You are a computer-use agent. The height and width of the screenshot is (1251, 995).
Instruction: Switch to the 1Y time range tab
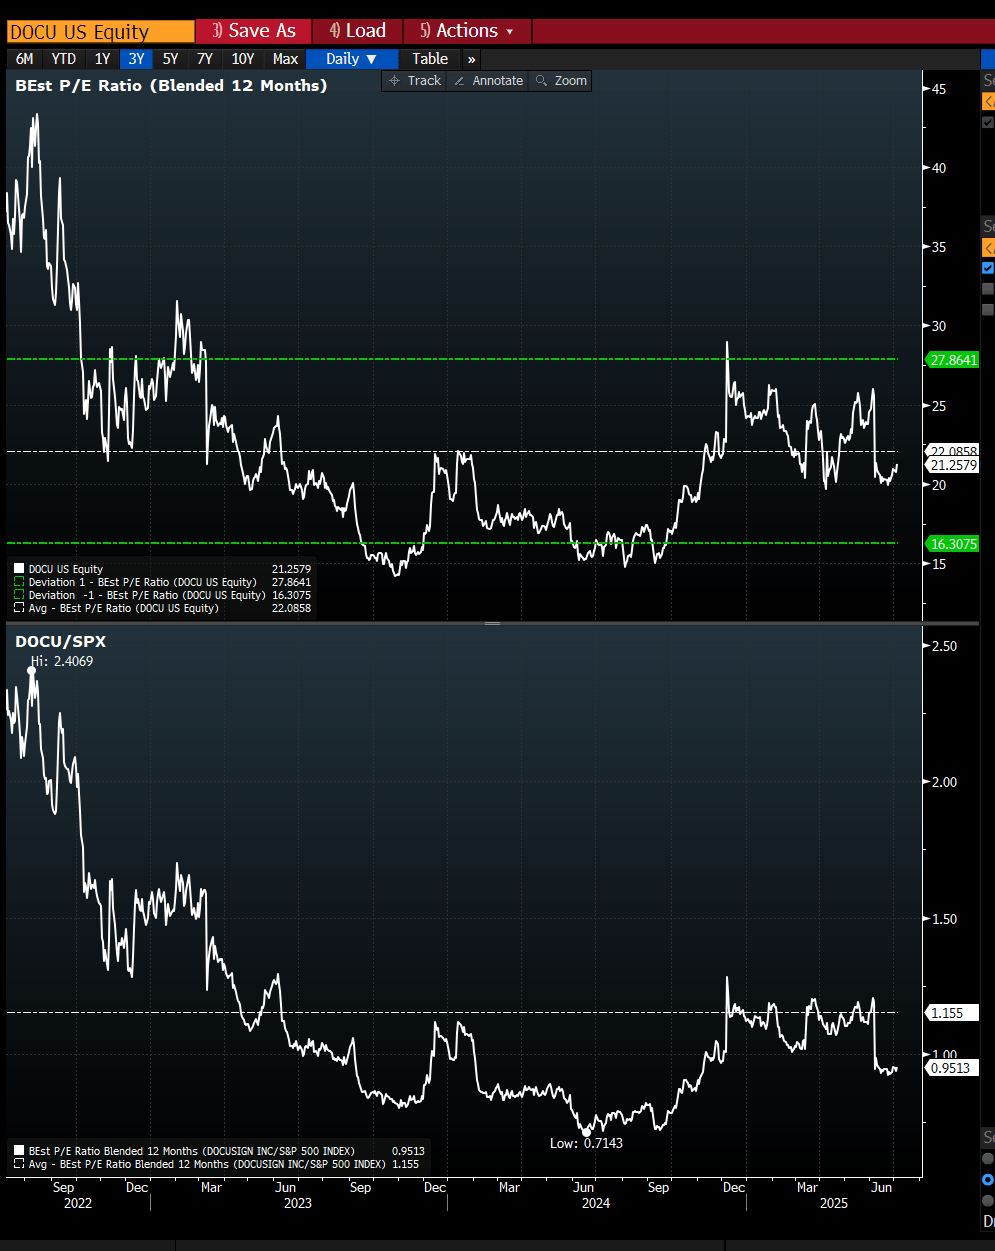tap(102, 58)
